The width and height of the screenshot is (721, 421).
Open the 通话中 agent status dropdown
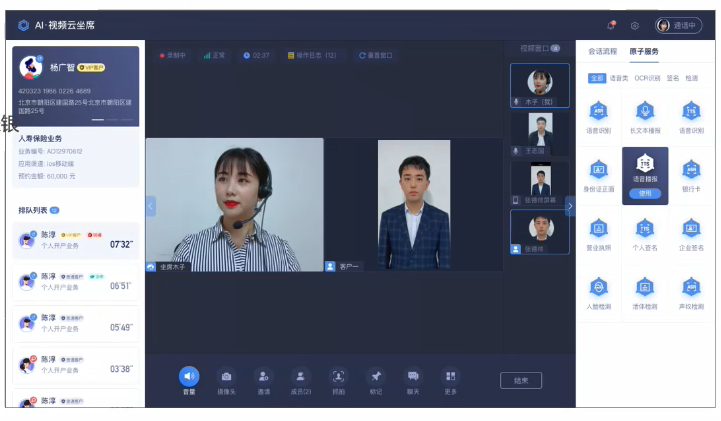point(679,25)
